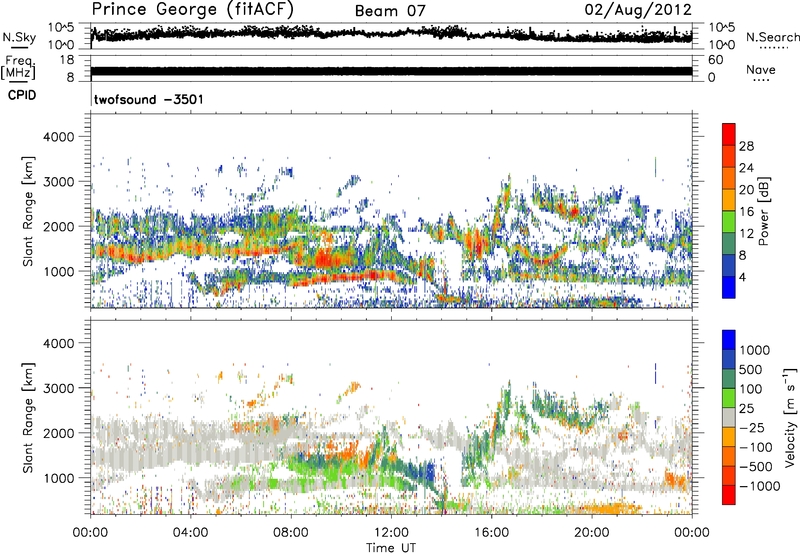Click the 'CPID' row label
The image size is (800, 554).
click(22, 95)
